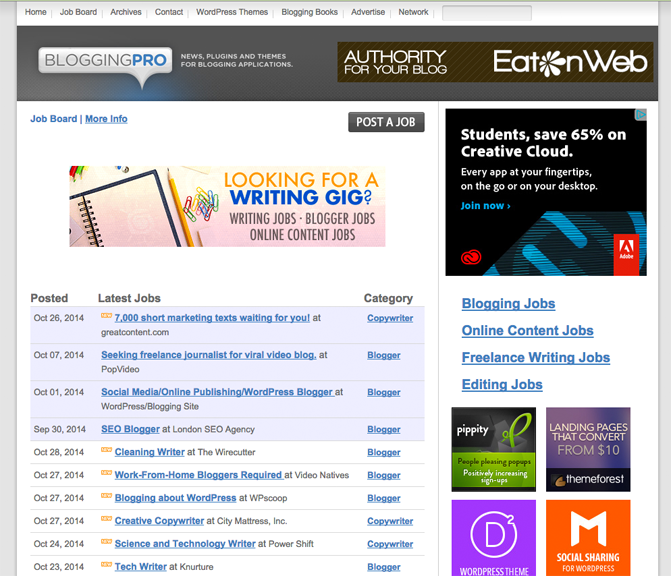671x576 pixels.
Task: Open the Blogging about WordPress listing
Action: 175,498
